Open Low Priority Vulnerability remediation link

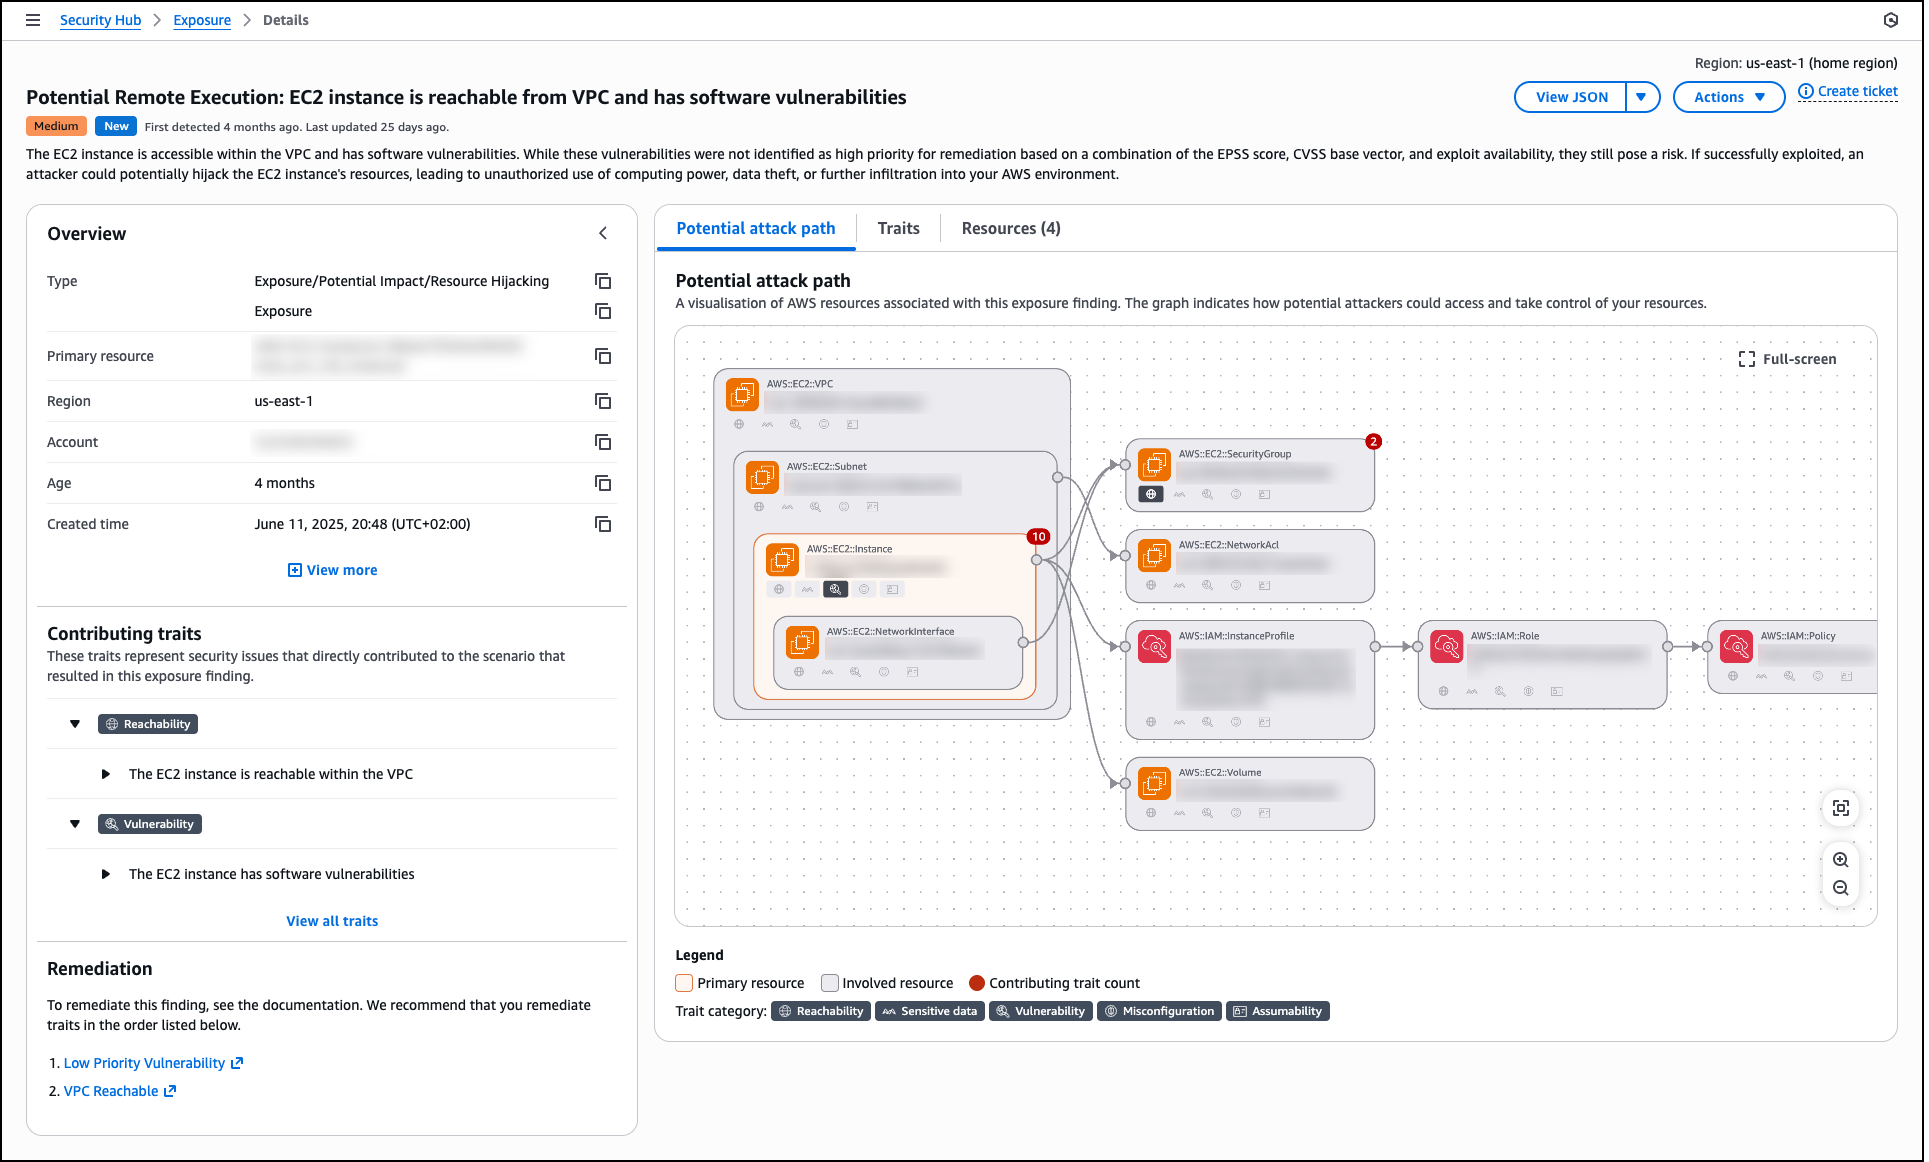click(x=144, y=1063)
